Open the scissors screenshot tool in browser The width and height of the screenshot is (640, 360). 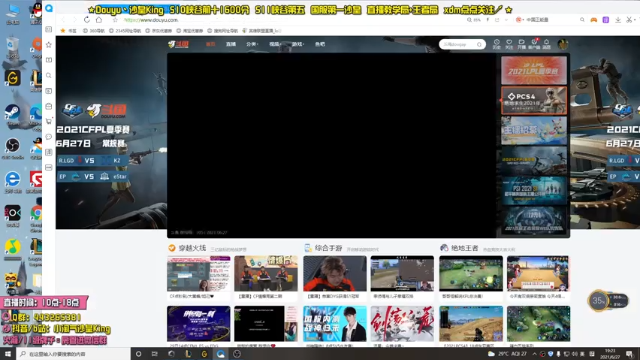click(629, 20)
